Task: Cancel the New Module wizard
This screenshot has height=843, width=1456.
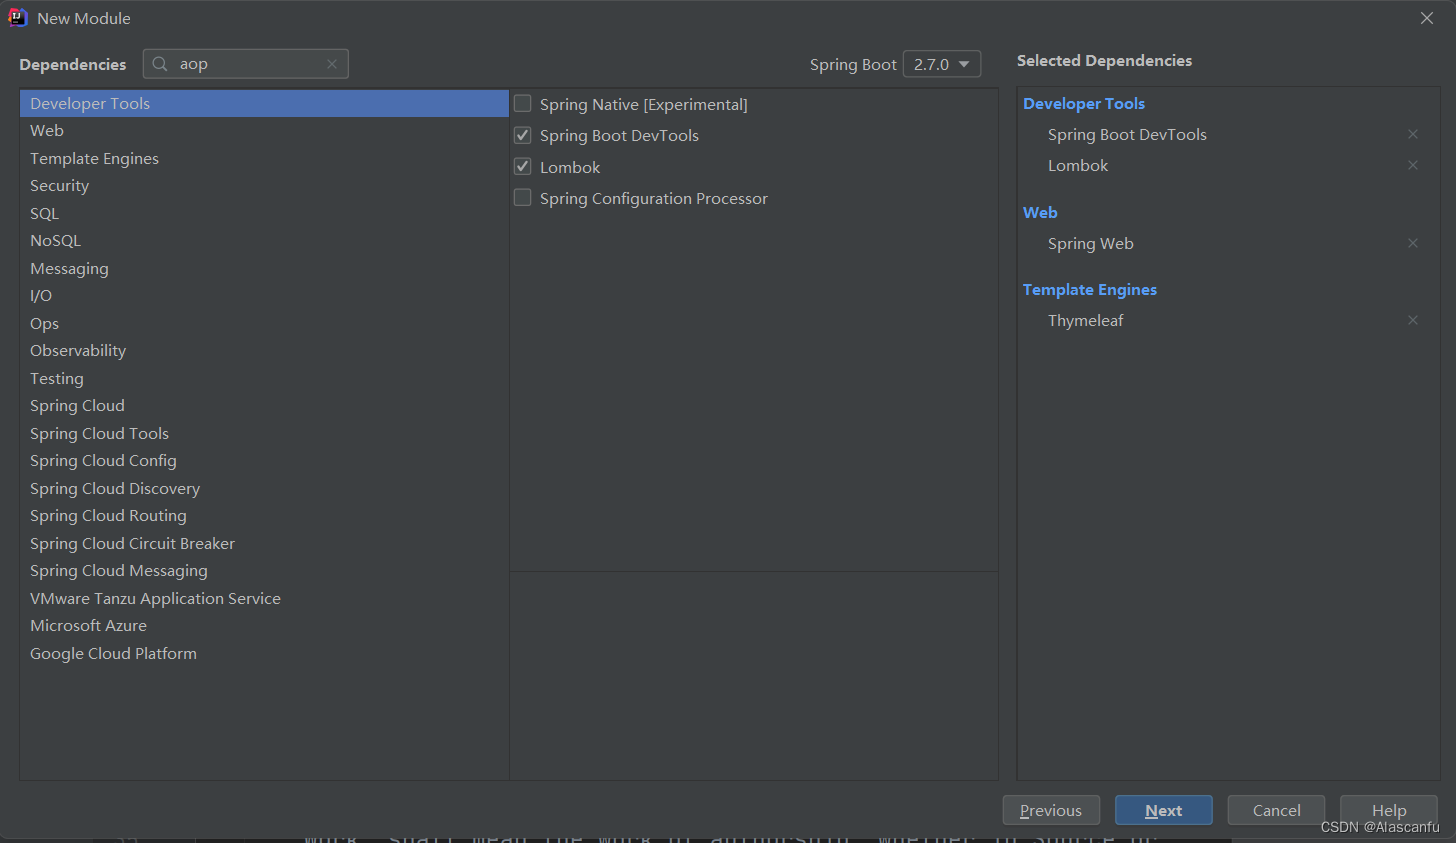Action: tap(1277, 810)
